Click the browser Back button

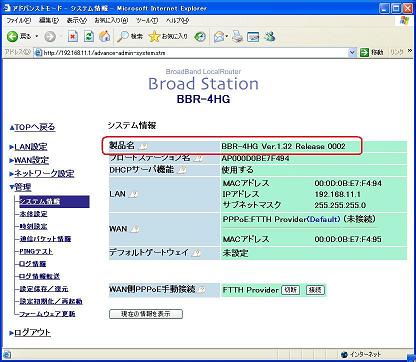point(19,36)
